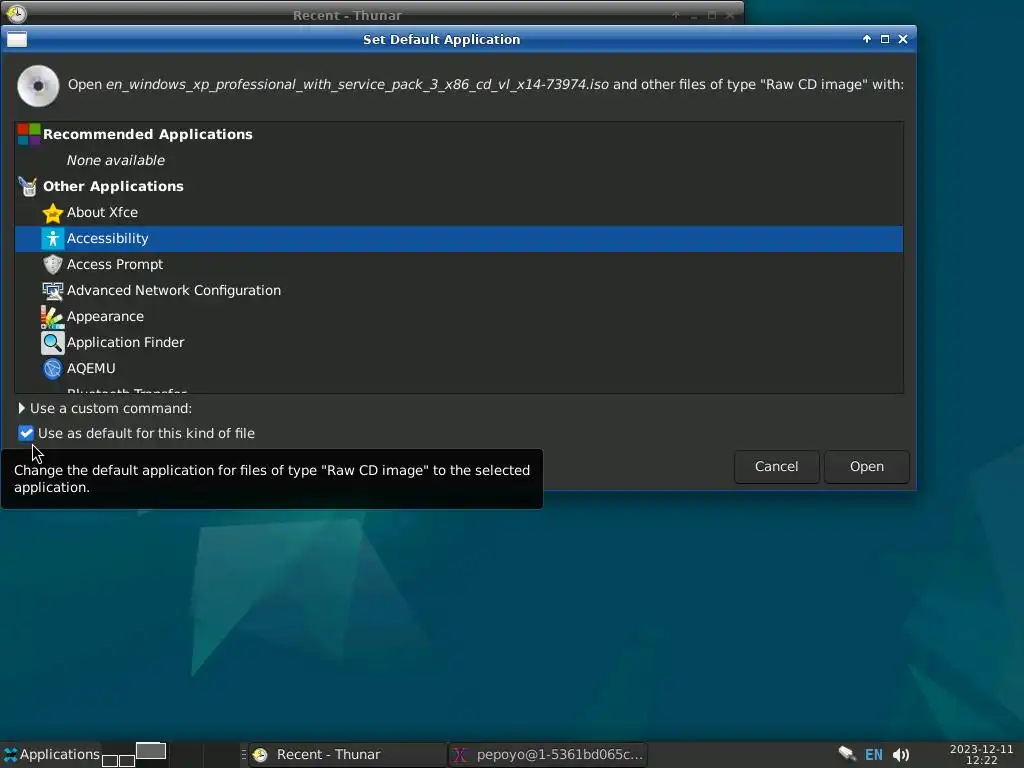Click the Other Applications category icon
1024x768 pixels.
point(29,187)
